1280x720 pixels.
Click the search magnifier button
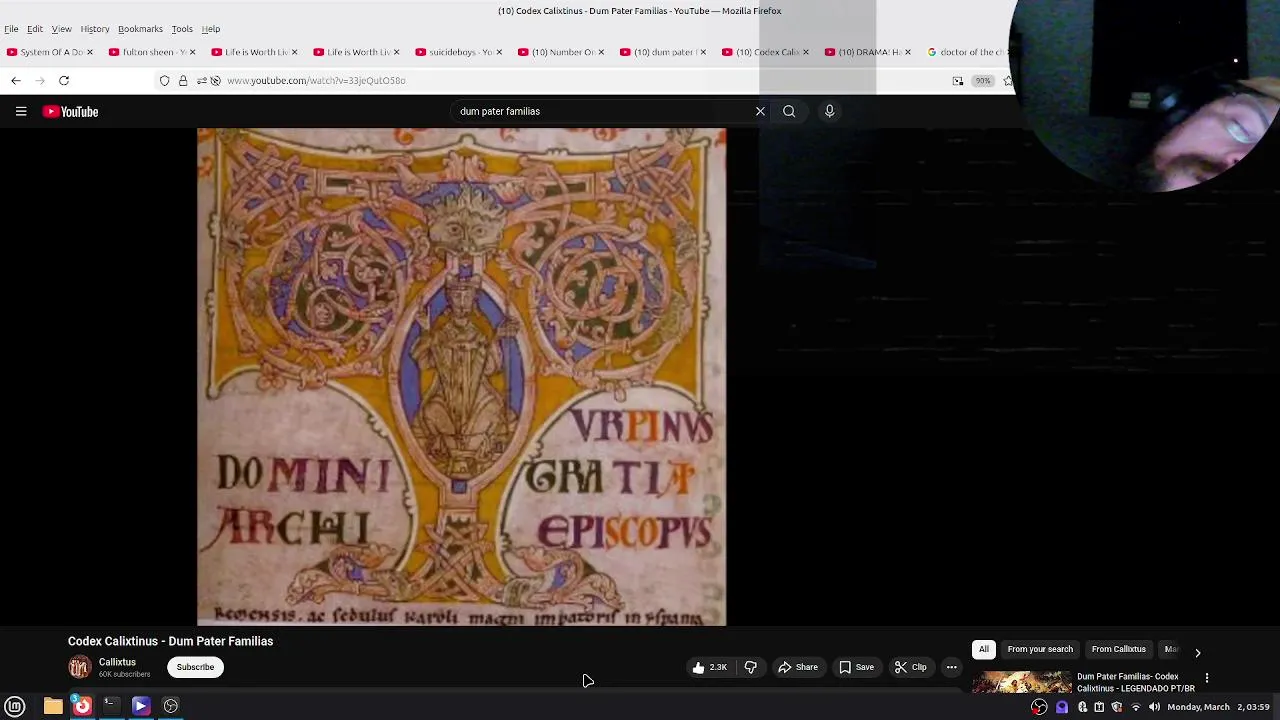[789, 111]
